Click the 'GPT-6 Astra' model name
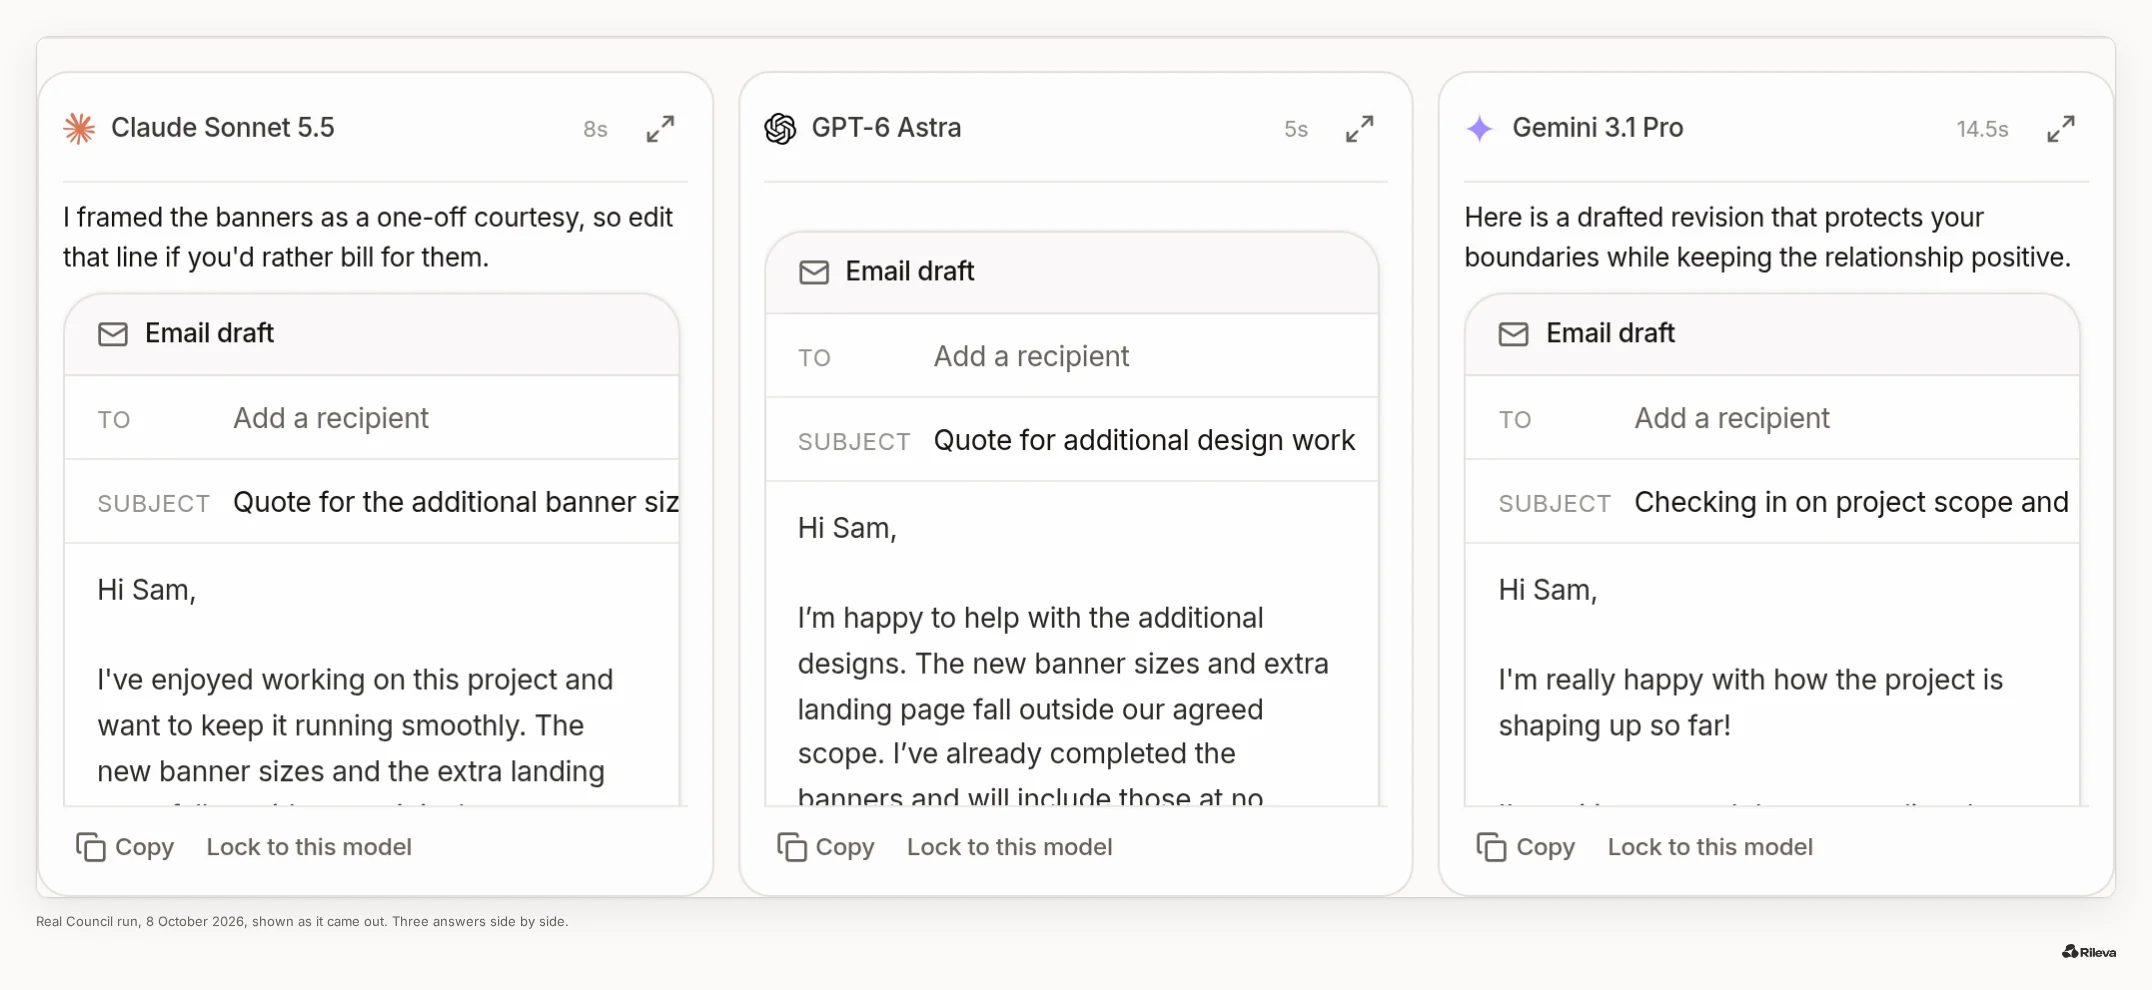 click(x=886, y=128)
